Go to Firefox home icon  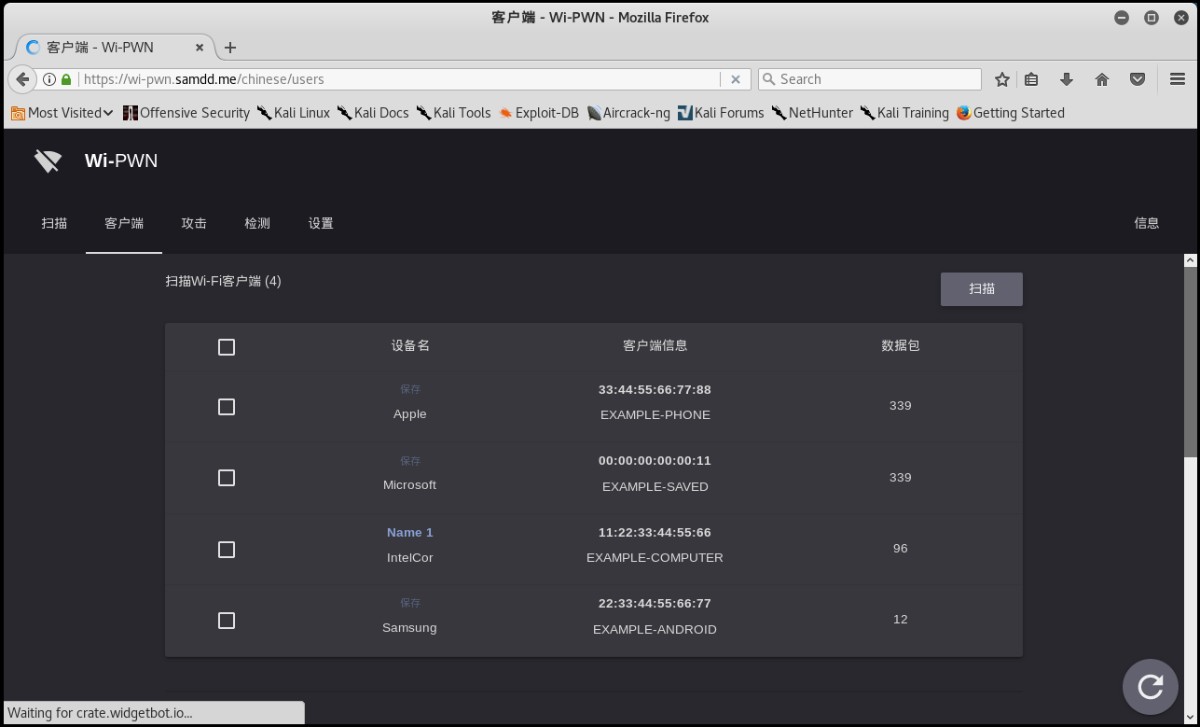1102,79
